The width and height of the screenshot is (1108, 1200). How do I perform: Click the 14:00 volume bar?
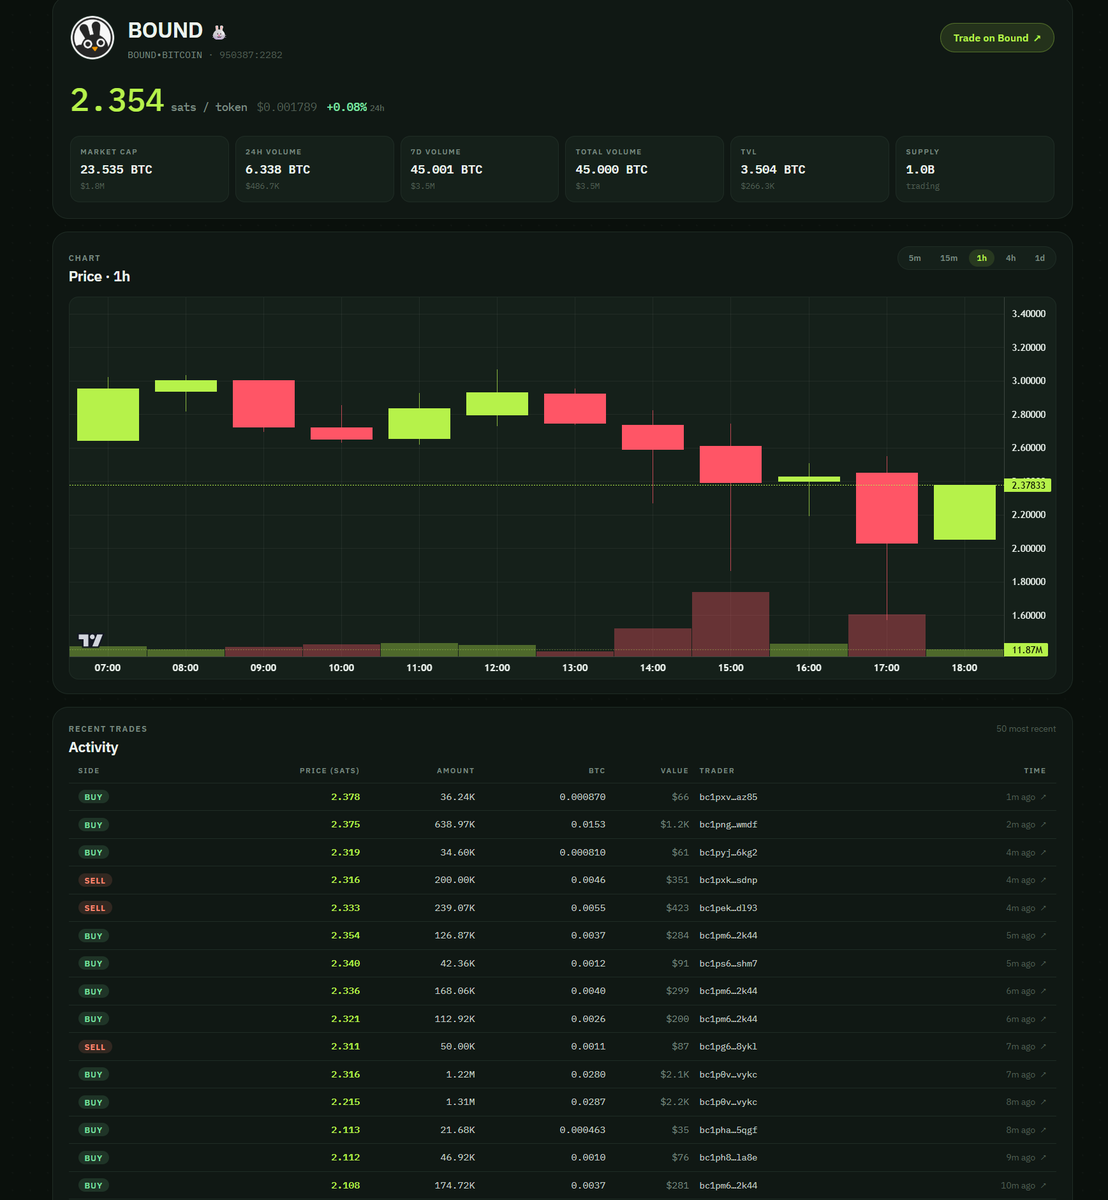click(653, 642)
